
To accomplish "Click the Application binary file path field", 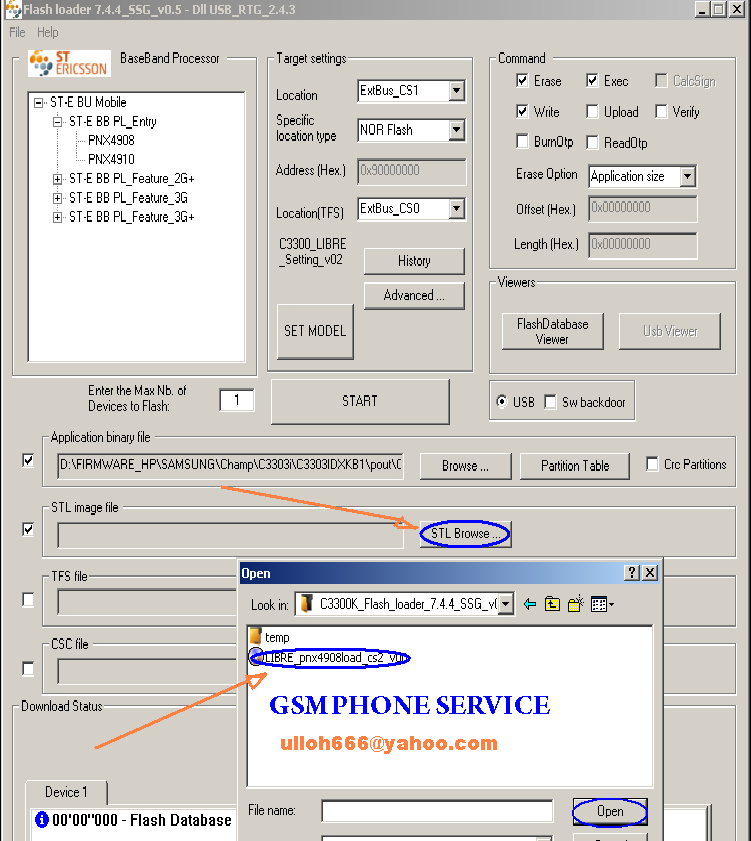I will 231,465.
